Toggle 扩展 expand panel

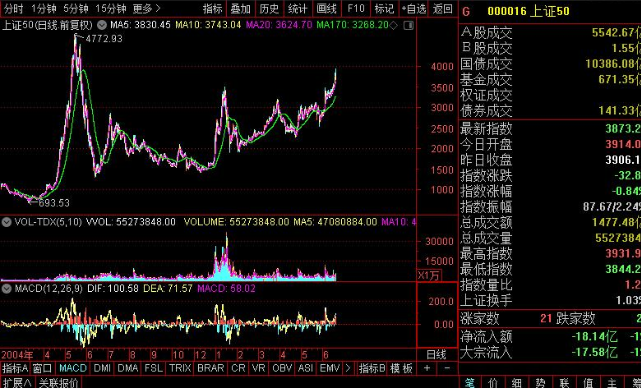point(17,383)
